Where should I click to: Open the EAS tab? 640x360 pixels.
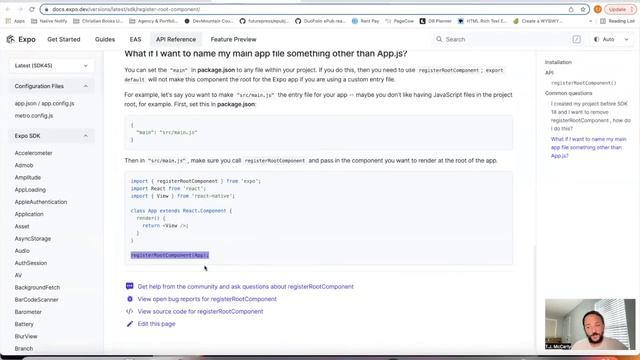tap(135, 39)
